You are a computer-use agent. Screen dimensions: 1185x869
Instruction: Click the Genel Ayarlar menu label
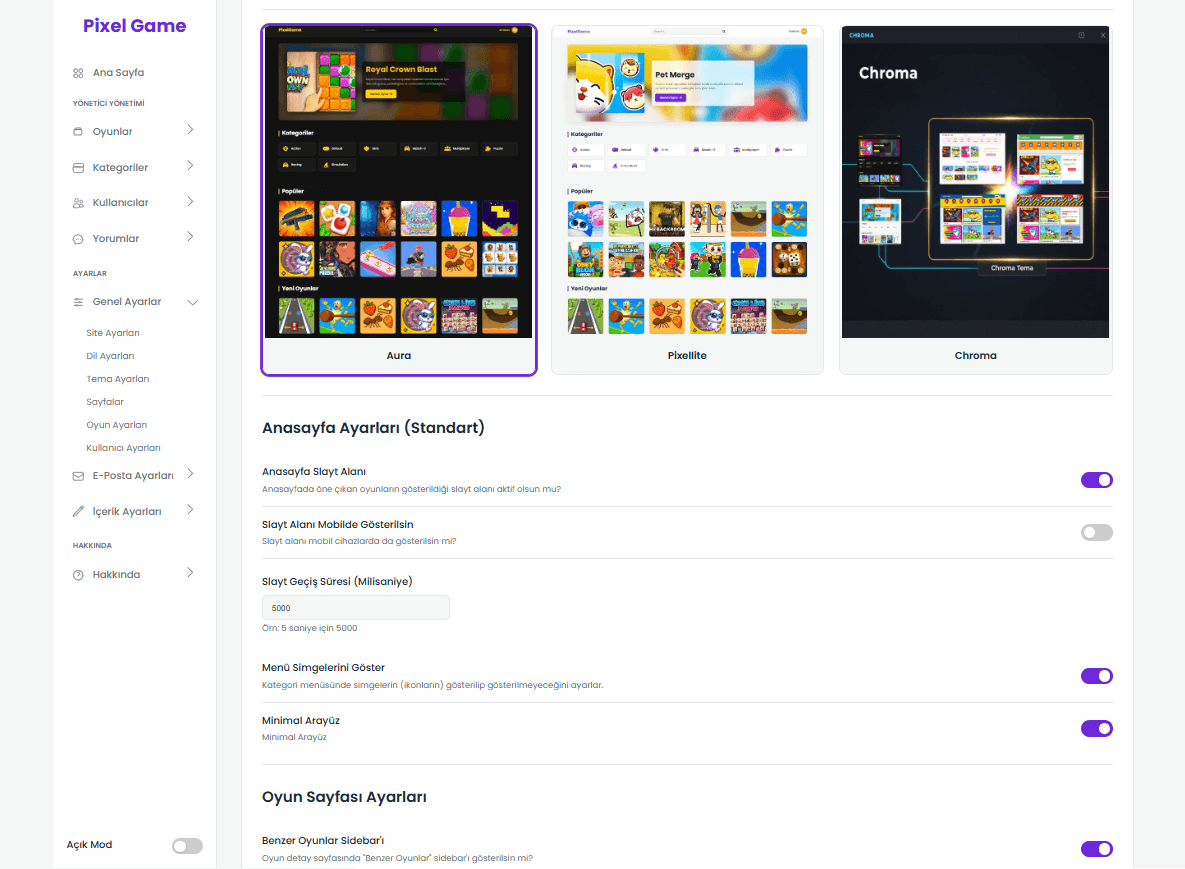coord(127,302)
